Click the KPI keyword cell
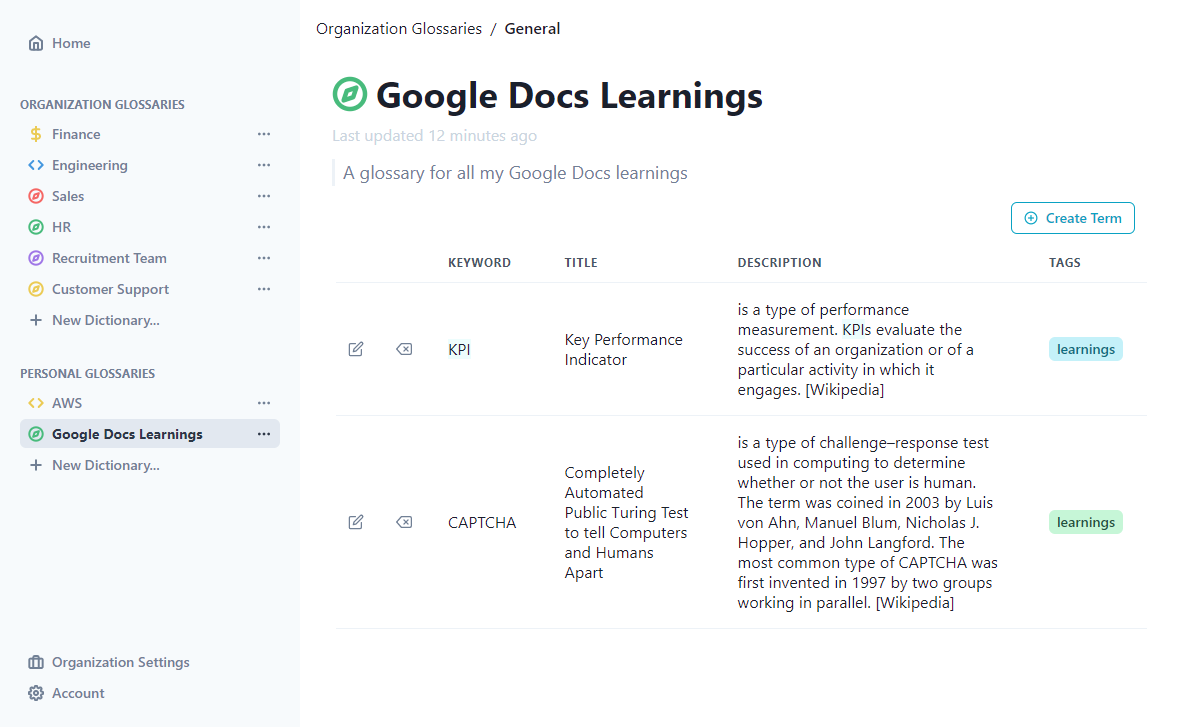Viewport: 1183px width, 727px height. [x=459, y=349]
